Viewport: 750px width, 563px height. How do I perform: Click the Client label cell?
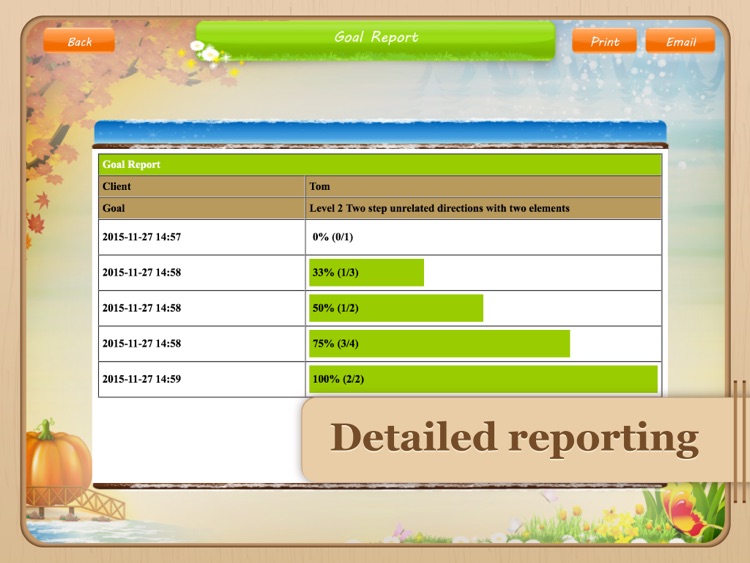[x=201, y=187]
